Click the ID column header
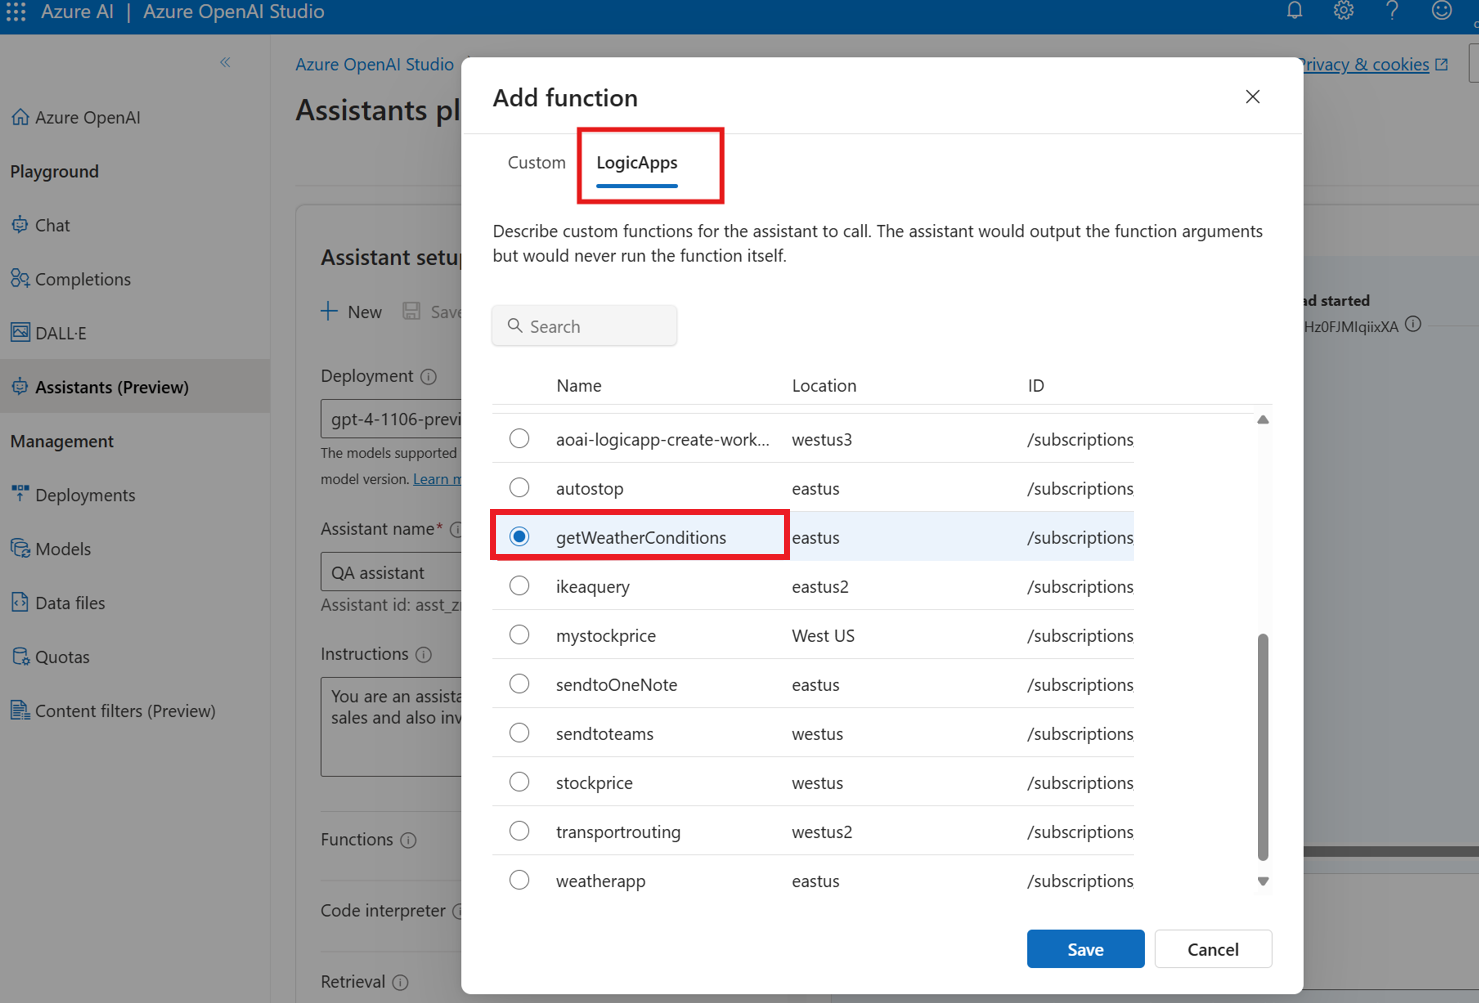Image resolution: width=1479 pixels, height=1003 pixels. pos(1036,386)
